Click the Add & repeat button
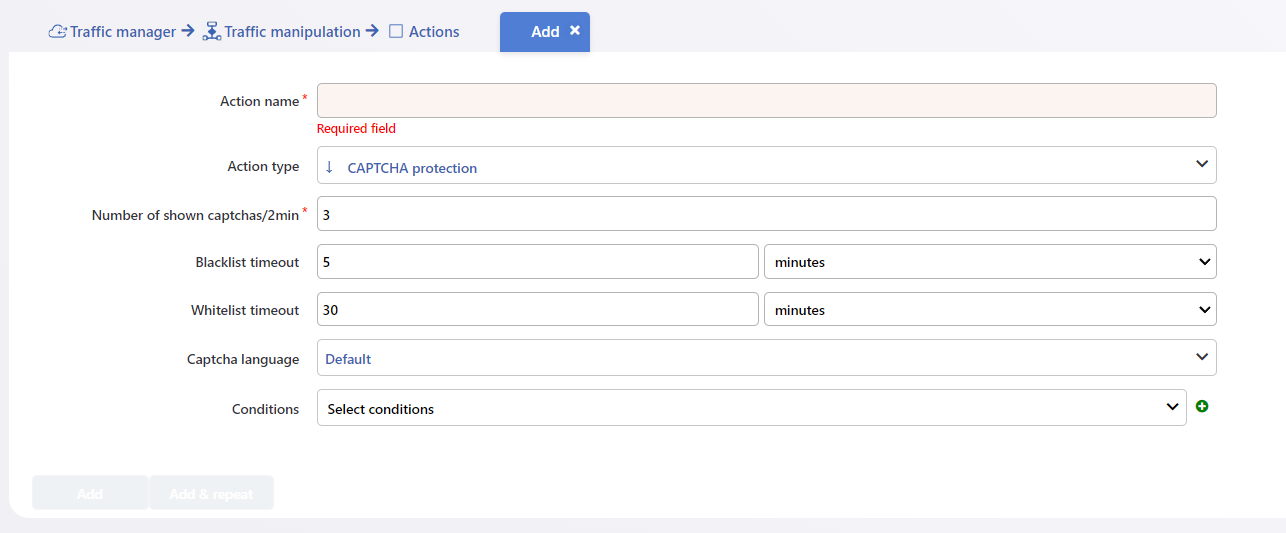 211,493
